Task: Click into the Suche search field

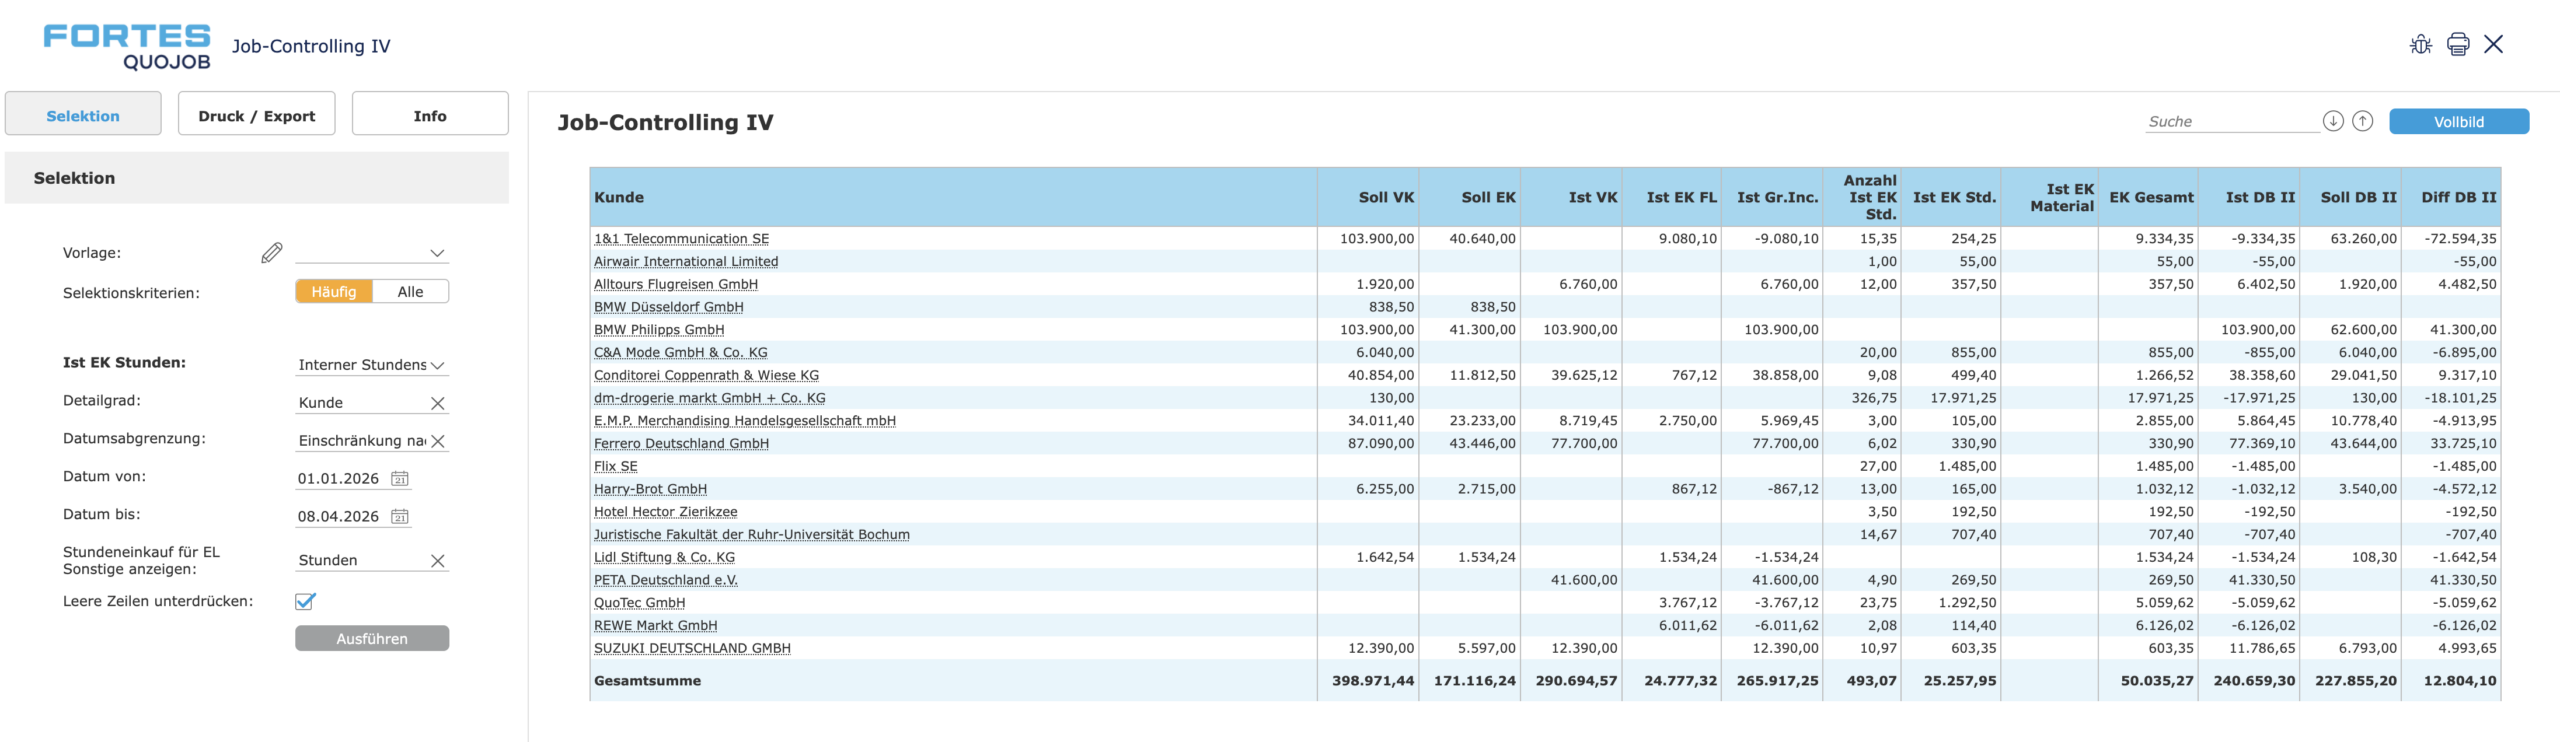Action: [2230, 122]
